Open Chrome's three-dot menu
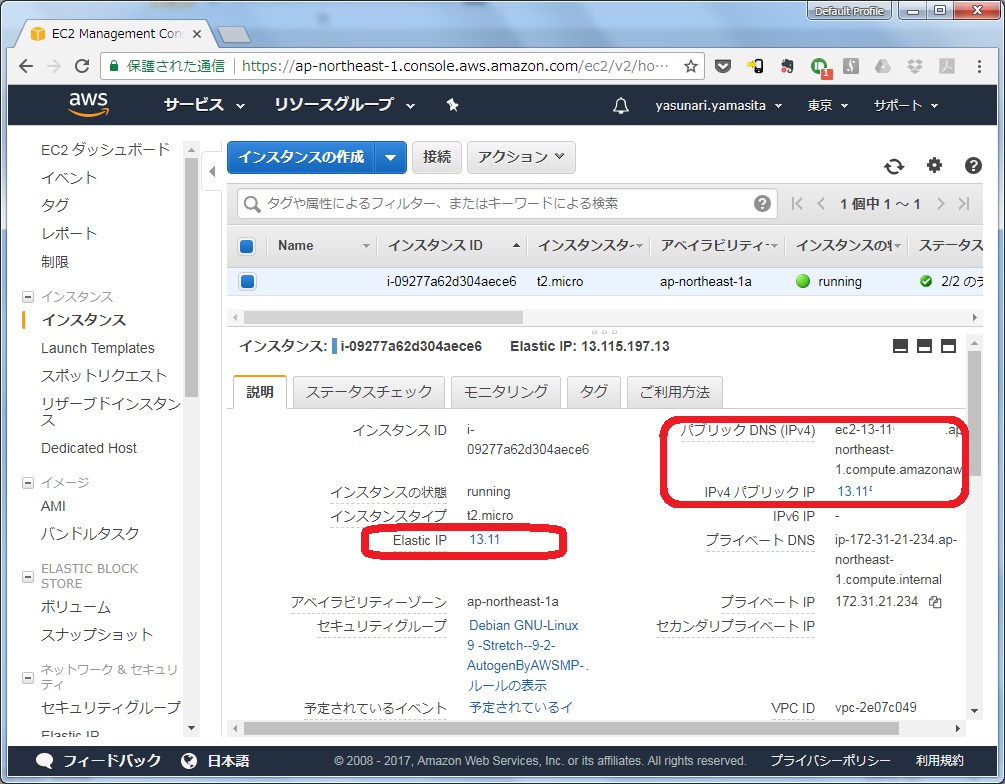This screenshot has height=784, width=1005. (979, 66)
